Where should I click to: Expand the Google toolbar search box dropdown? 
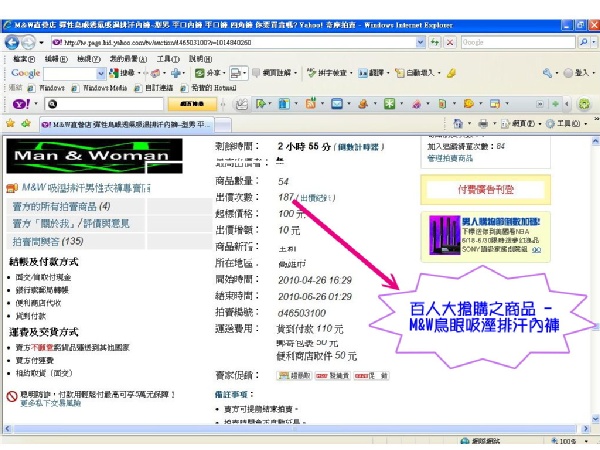pyautogui.click(x=101, y=73)
